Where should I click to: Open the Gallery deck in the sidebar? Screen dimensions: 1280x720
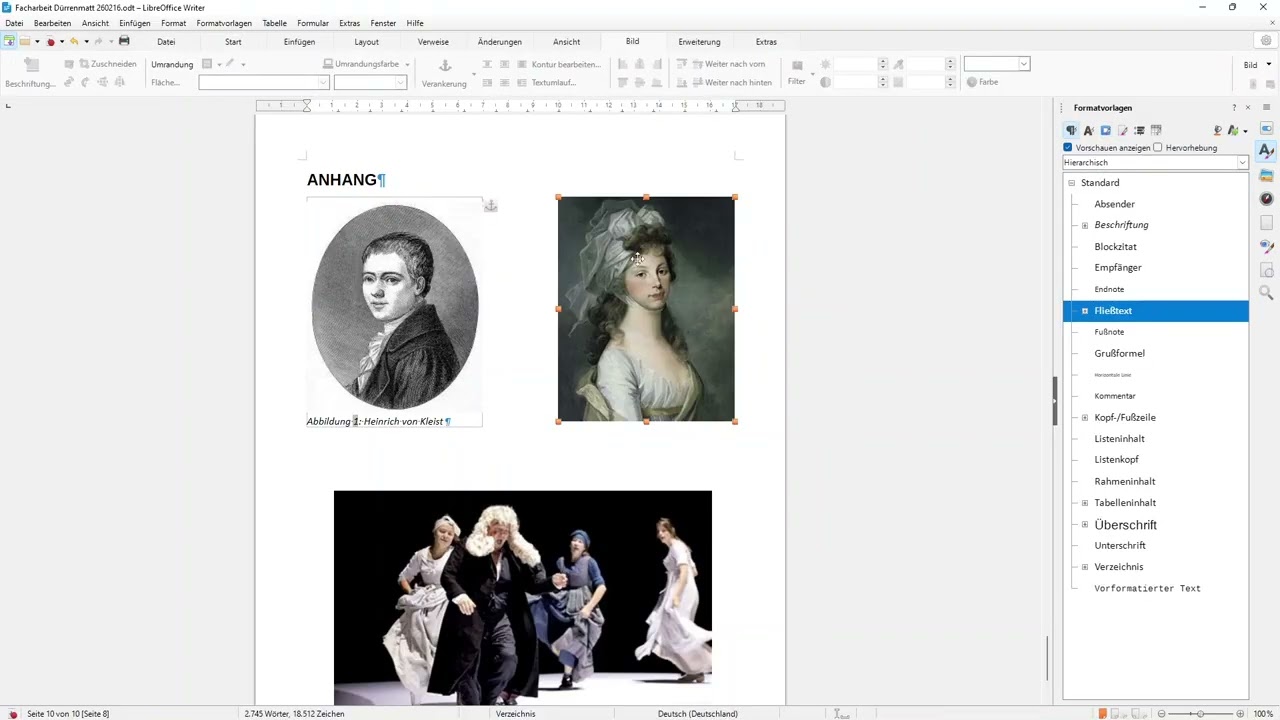pyautogui.click(x=1267, y=175)
